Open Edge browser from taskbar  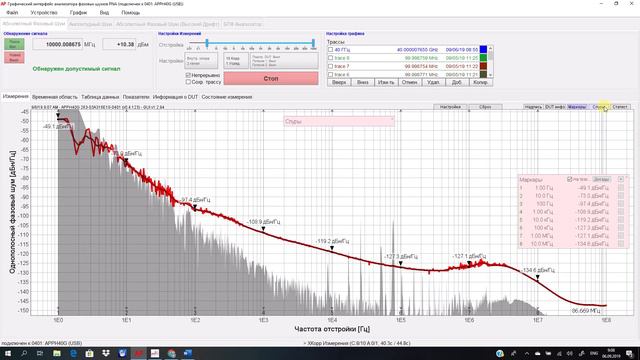click(x=73, y=353)
